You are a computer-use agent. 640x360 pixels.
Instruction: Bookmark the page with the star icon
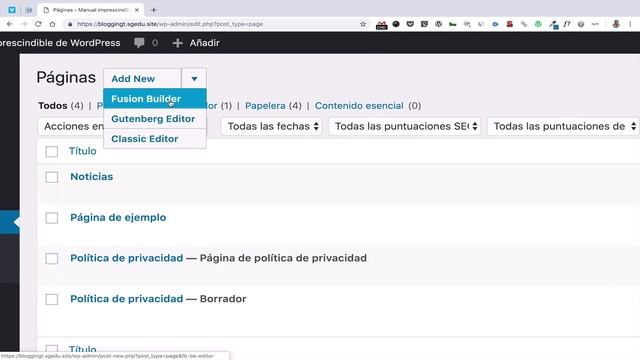(363, 24)
